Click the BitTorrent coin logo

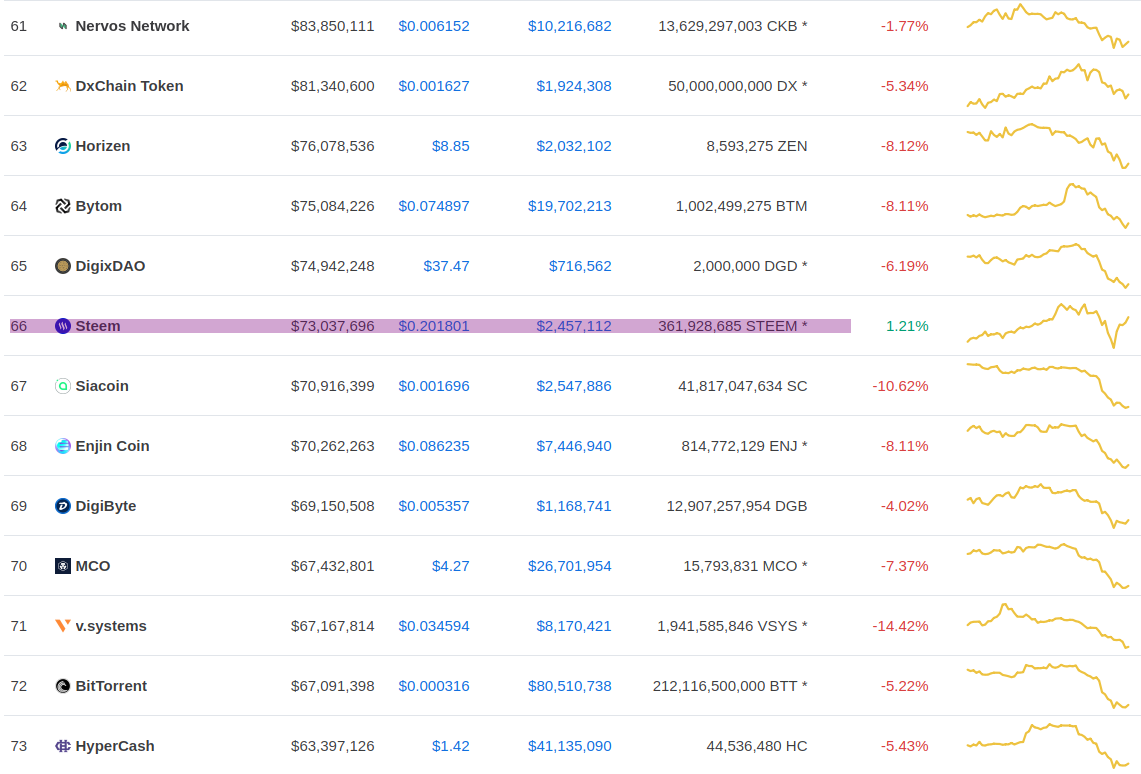pyautogui.click(x=62, y=686)
